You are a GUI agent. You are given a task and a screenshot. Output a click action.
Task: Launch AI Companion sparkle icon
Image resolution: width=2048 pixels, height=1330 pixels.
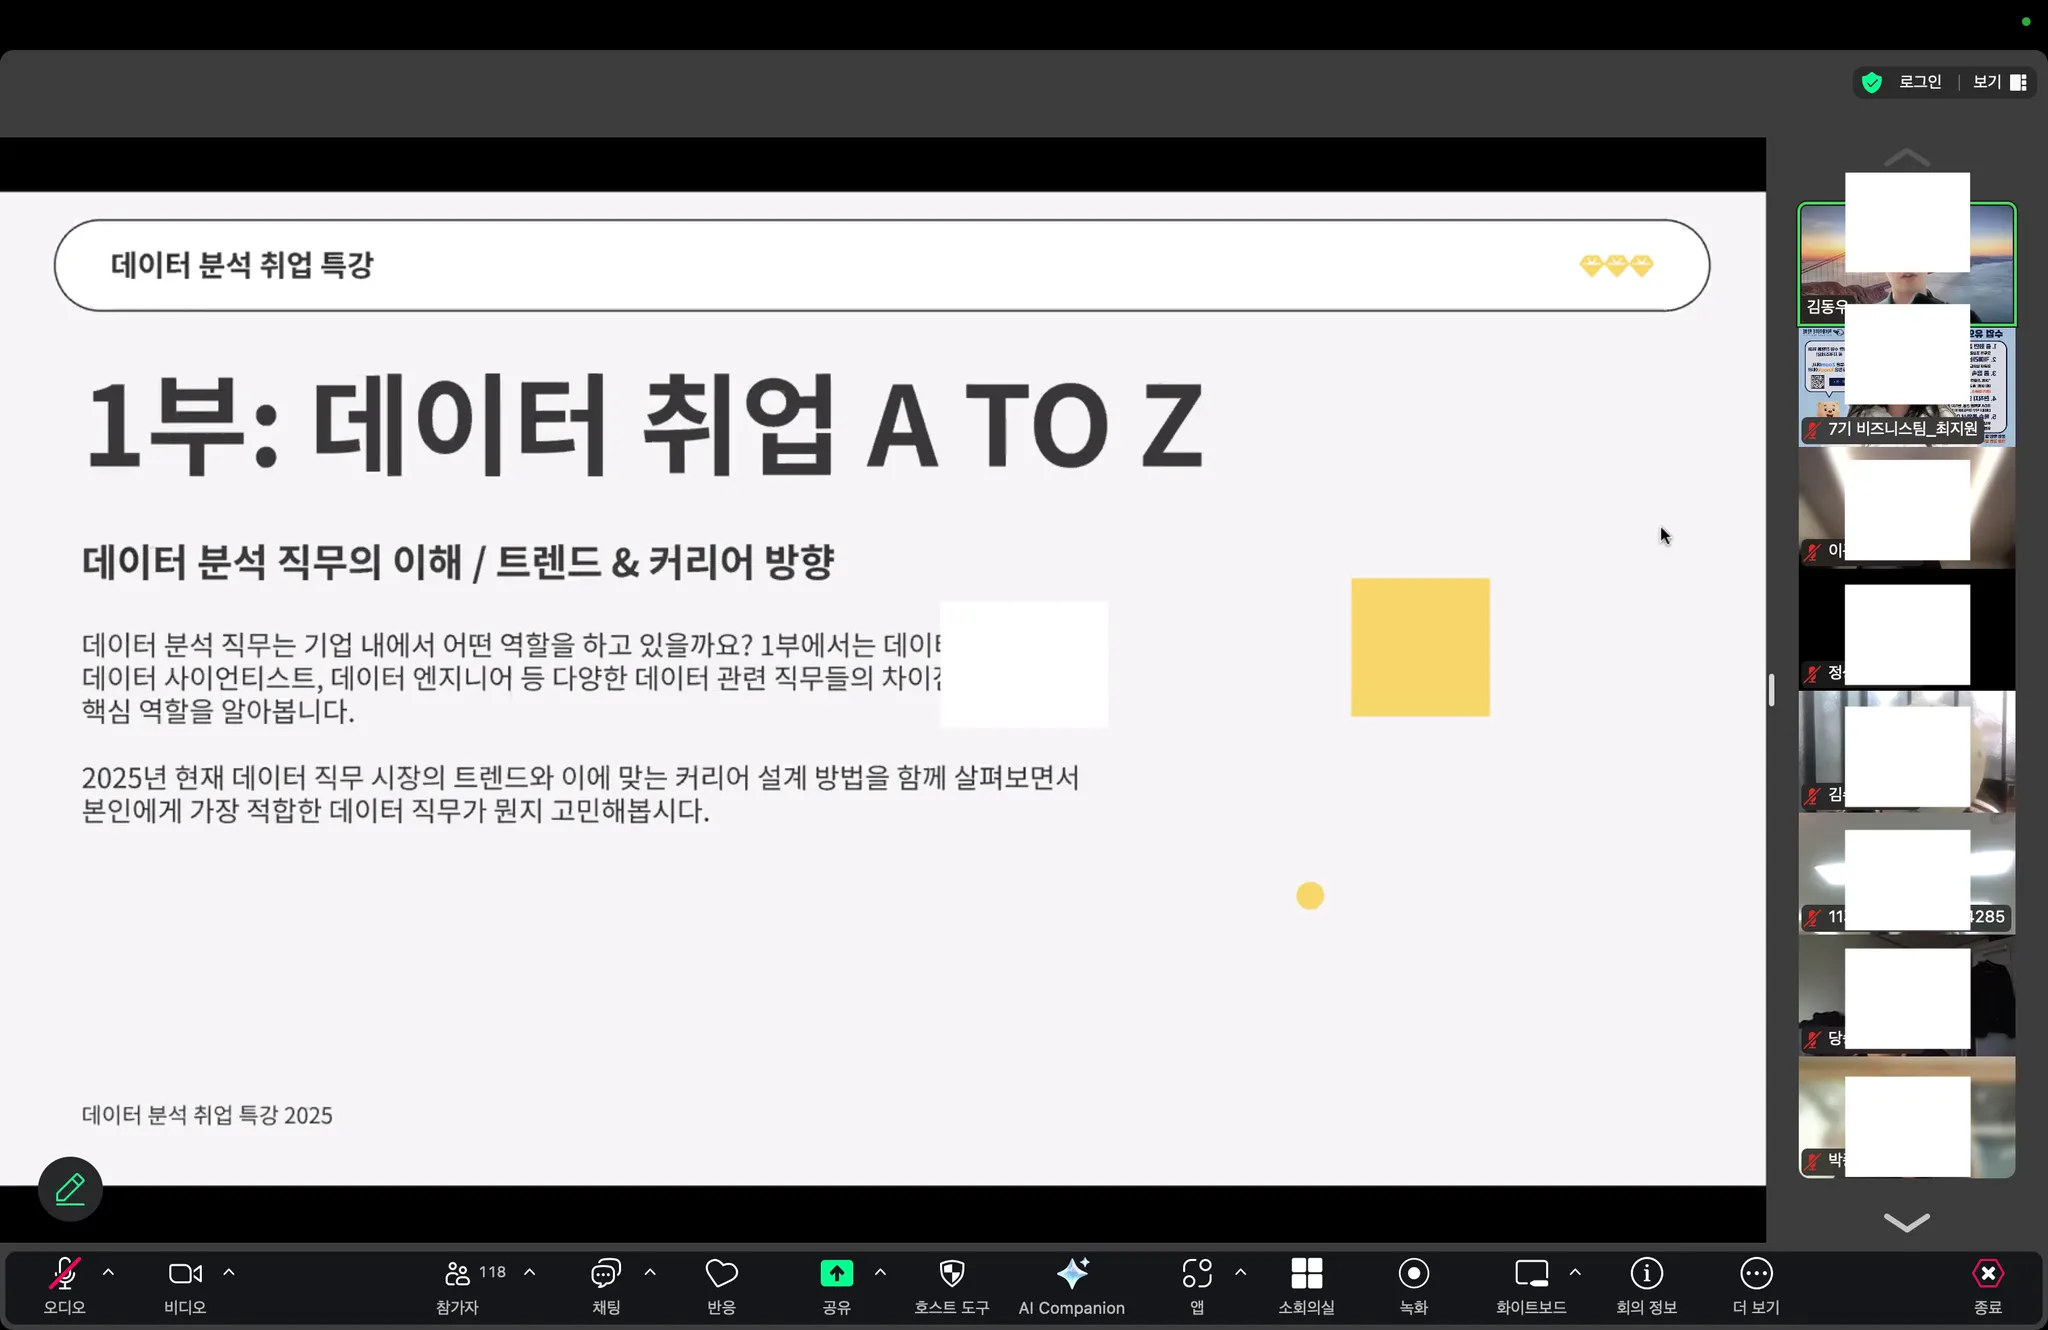click(1071, 1274)
